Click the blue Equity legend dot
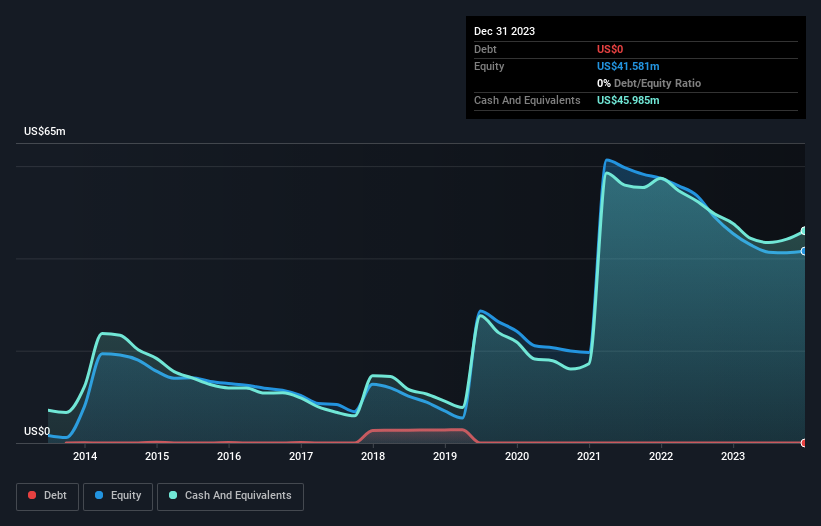This screenshot has height=526, width=821. pyautogui.click(x=99, y=495)
